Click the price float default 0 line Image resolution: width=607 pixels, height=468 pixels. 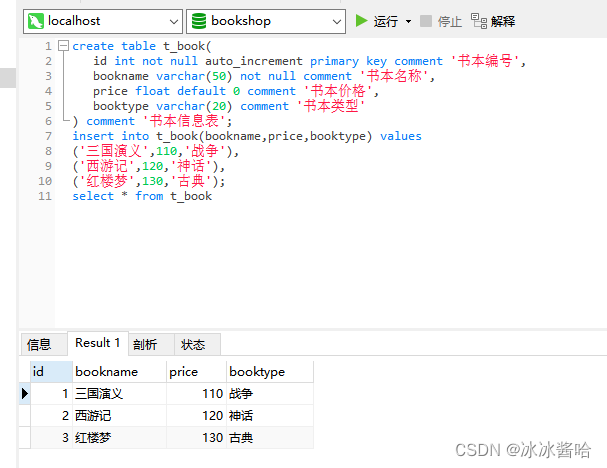coord(236,91)
